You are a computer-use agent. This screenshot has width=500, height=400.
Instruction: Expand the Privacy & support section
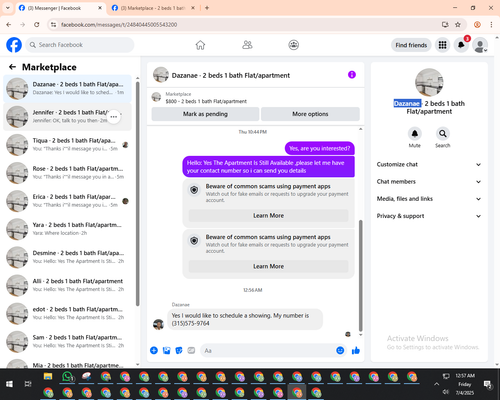(x=429, y=216)
